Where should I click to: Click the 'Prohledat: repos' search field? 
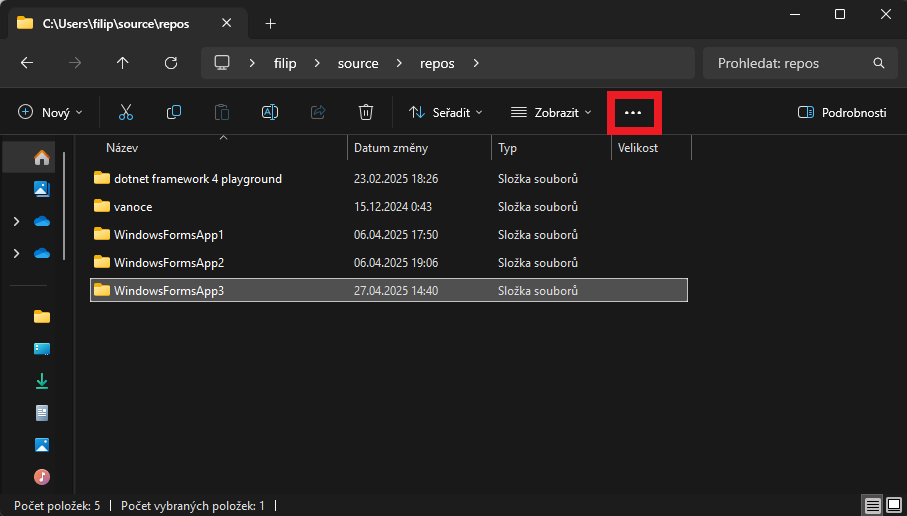790,63
